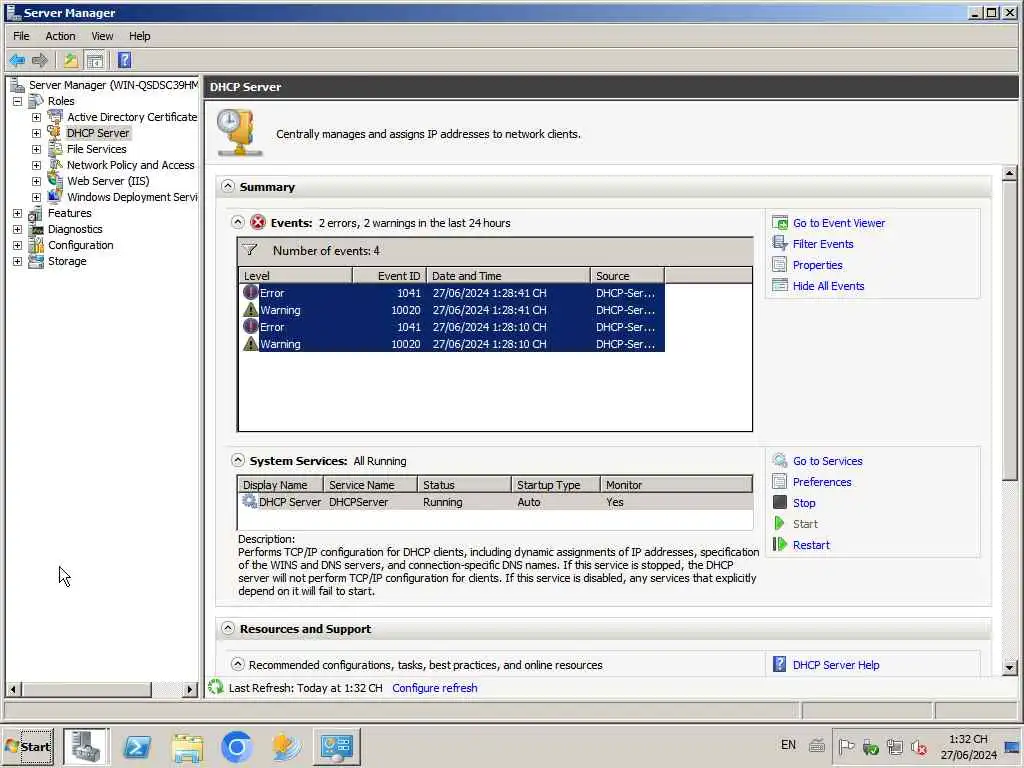Viewport: 1024px width, 768px height.
Task: Sort events by Event ID column
Action: pos(390,276)
